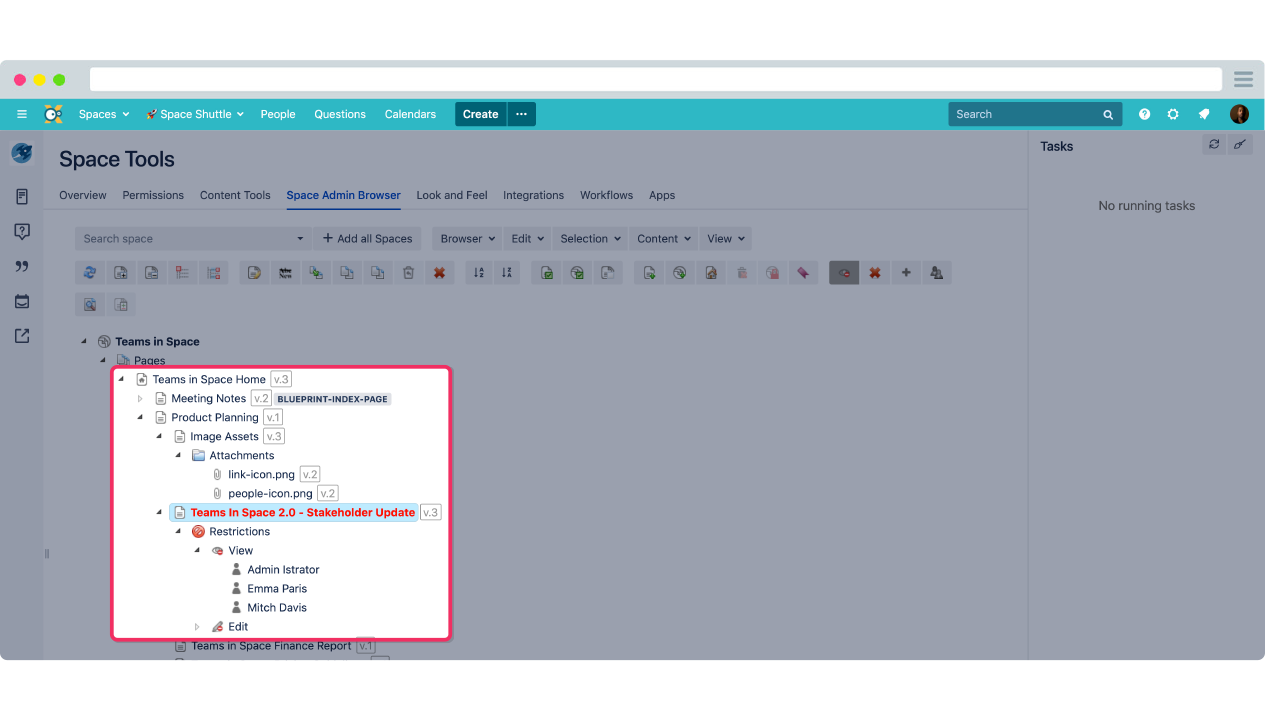Open the Browser dropdown menu
Viewport: 1265px width, 720px height.
pos(465,238)
